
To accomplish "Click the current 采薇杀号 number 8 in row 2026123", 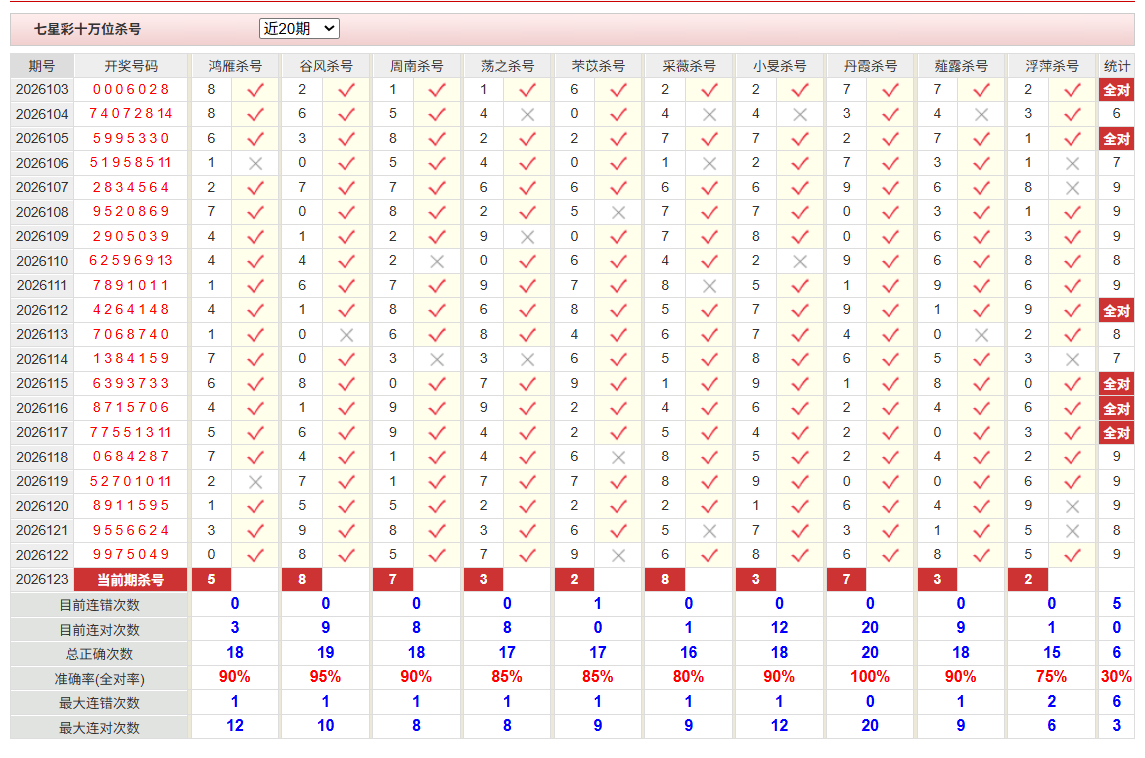I will click(665, 580).
